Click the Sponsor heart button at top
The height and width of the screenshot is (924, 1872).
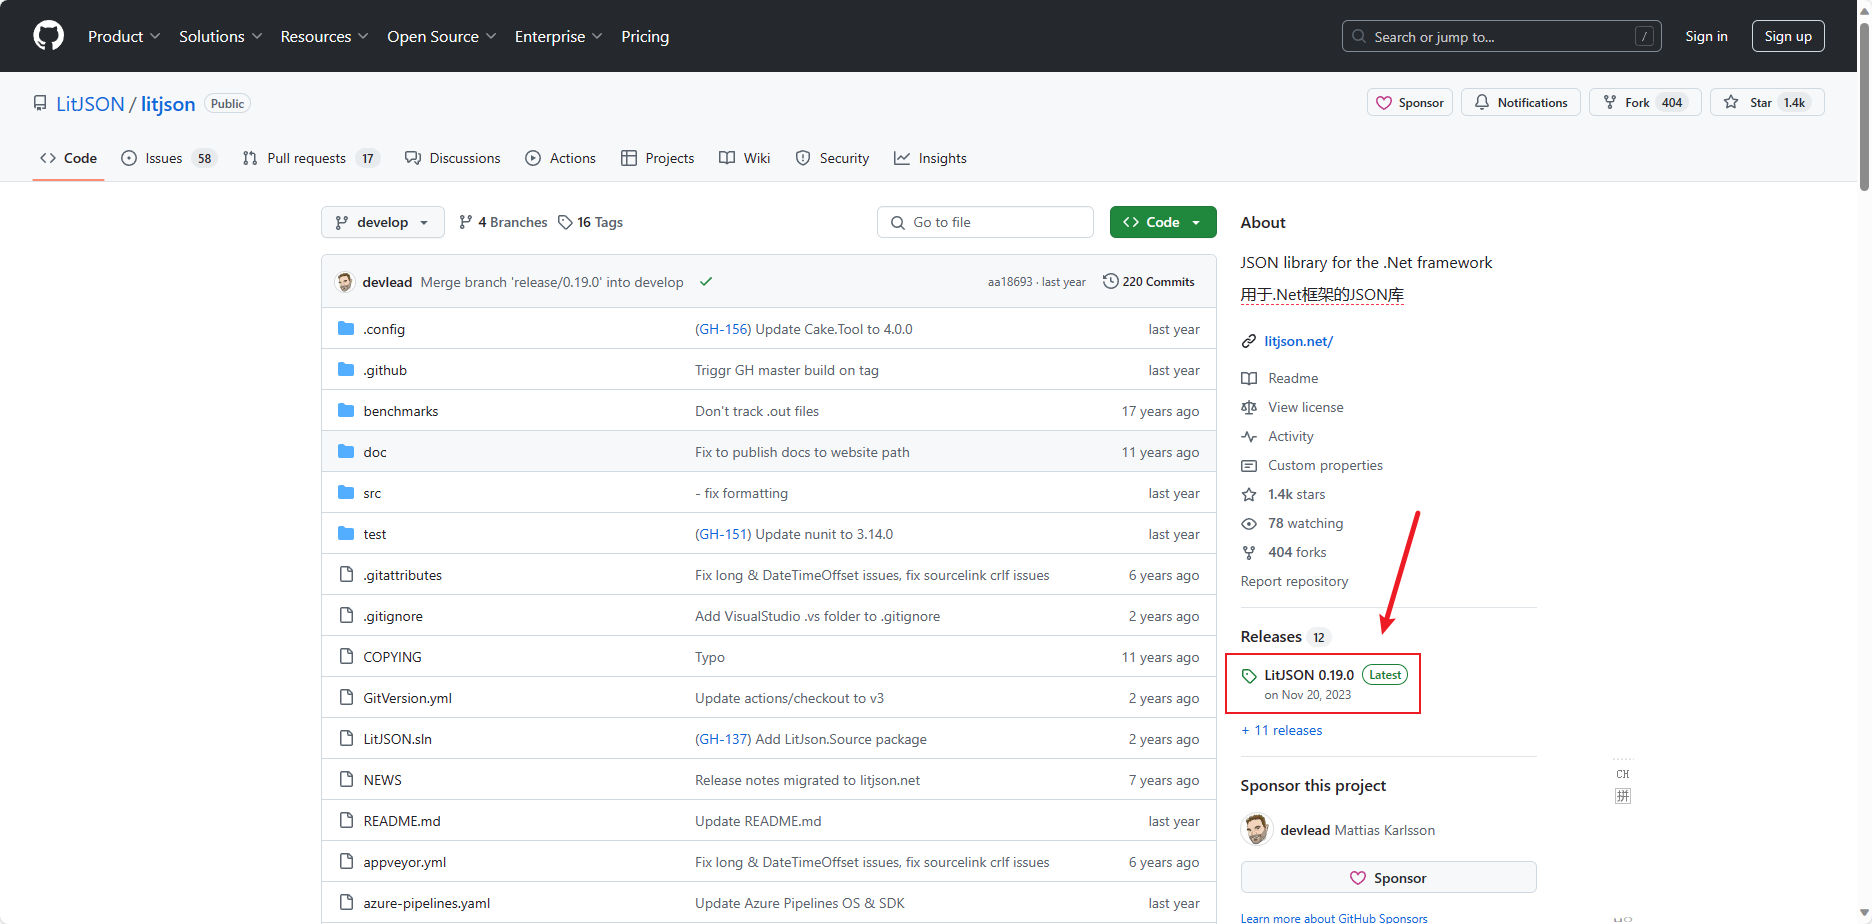point(1409,102)
